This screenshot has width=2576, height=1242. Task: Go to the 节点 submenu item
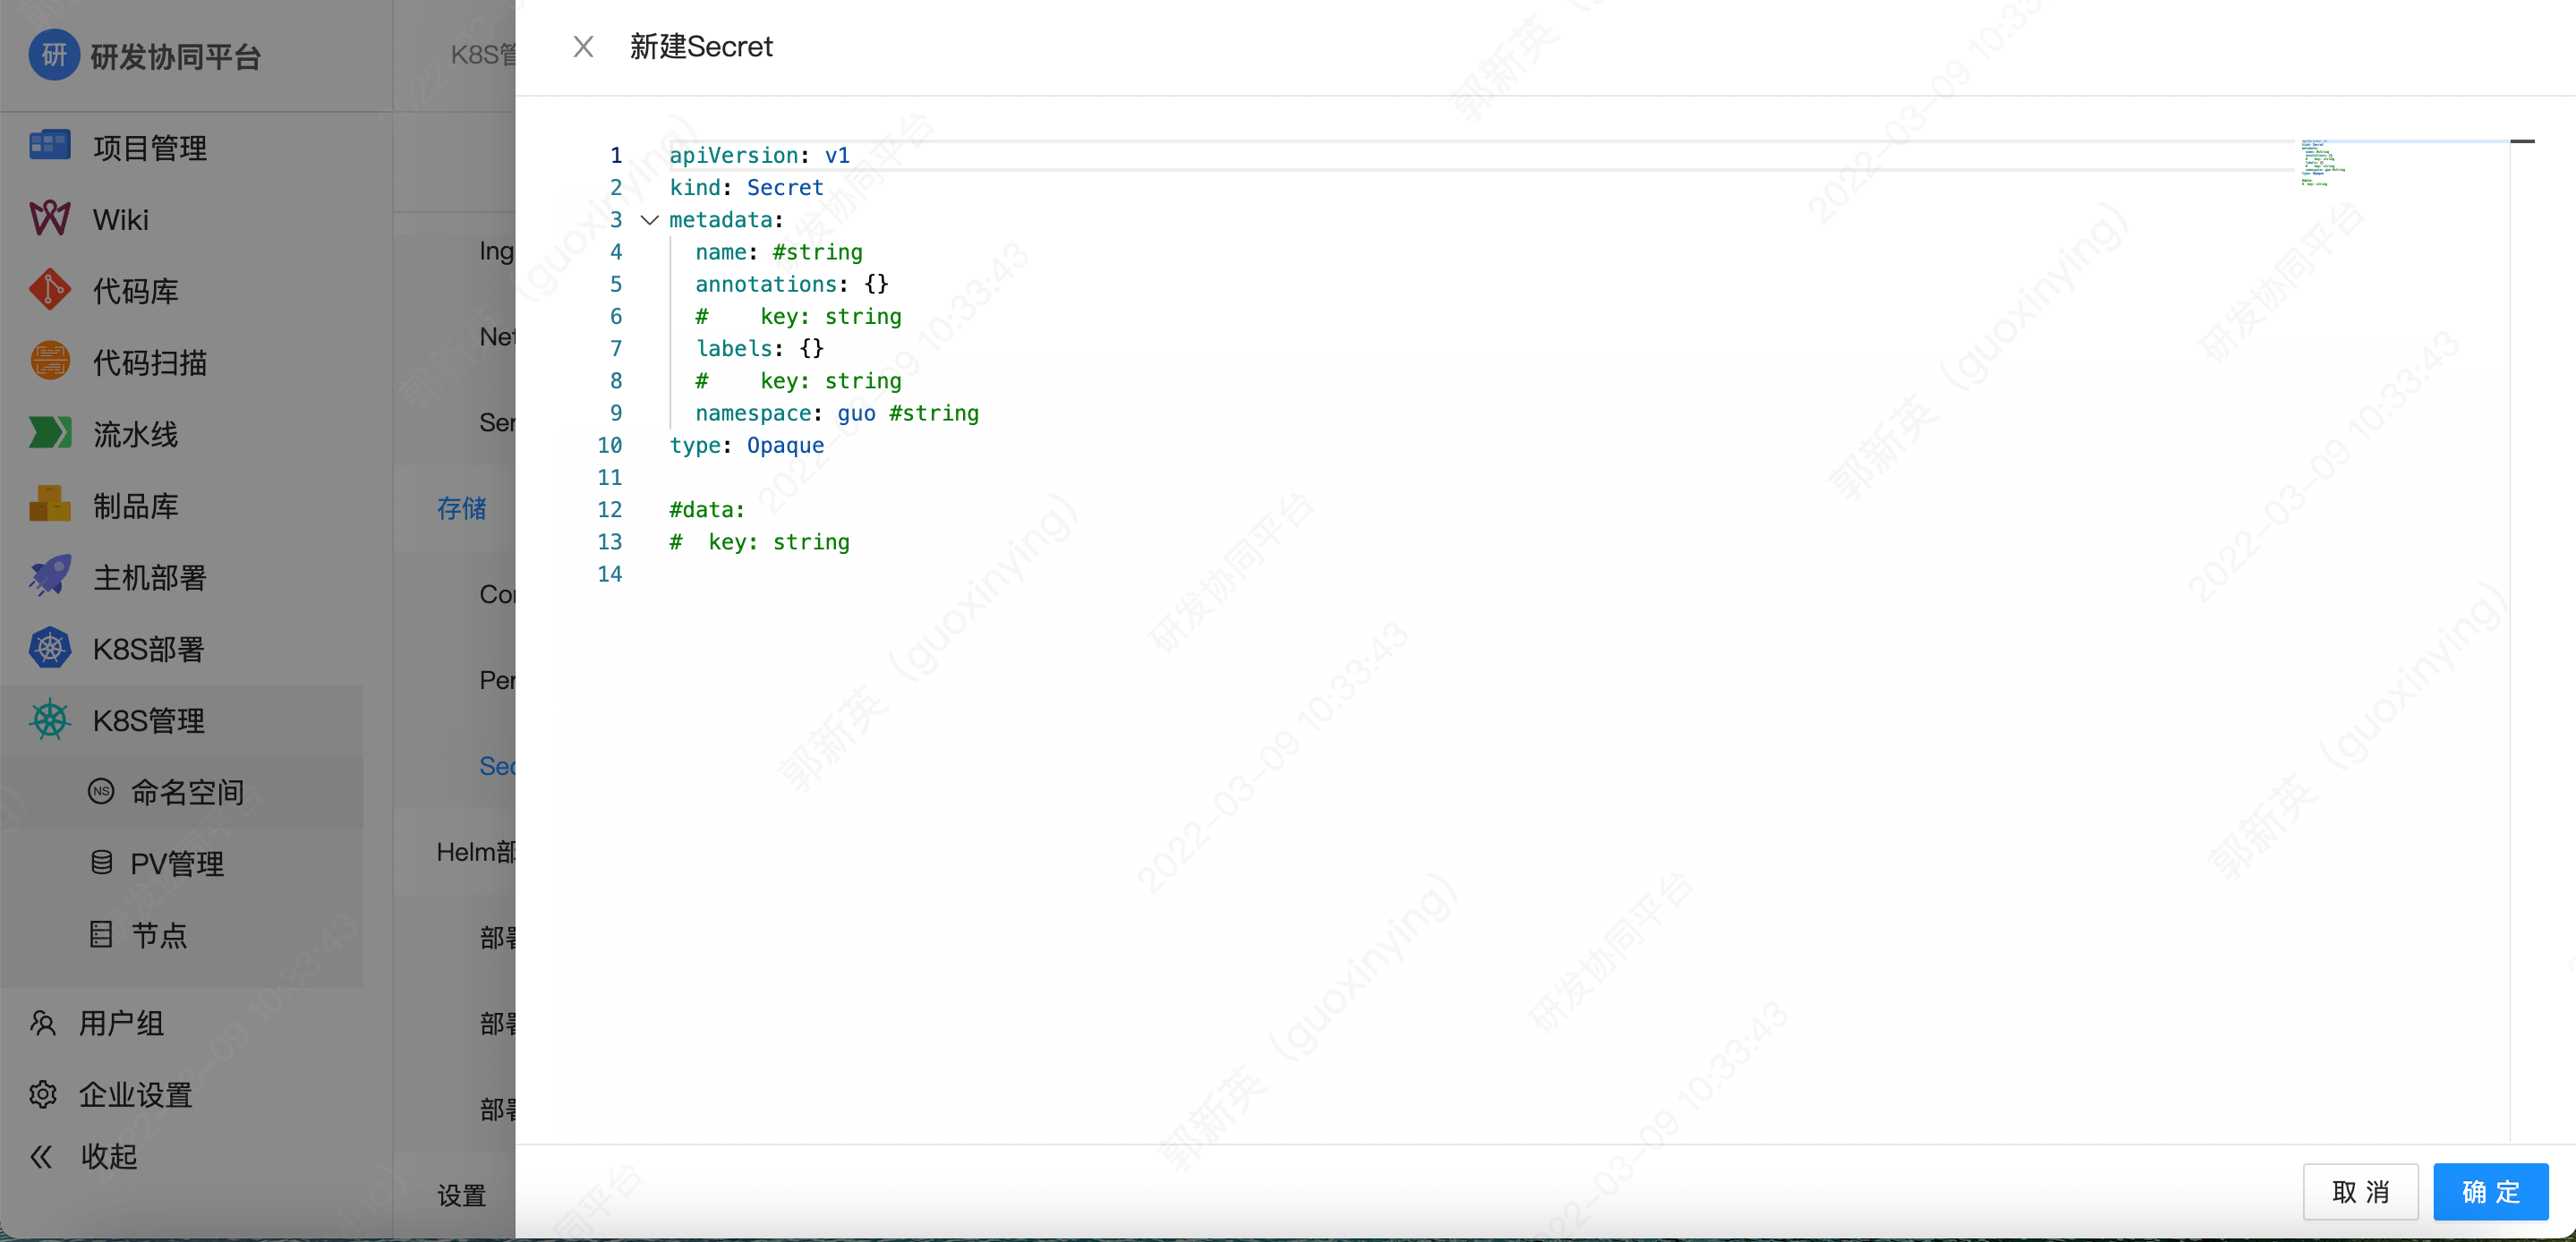tap(159, 935)
